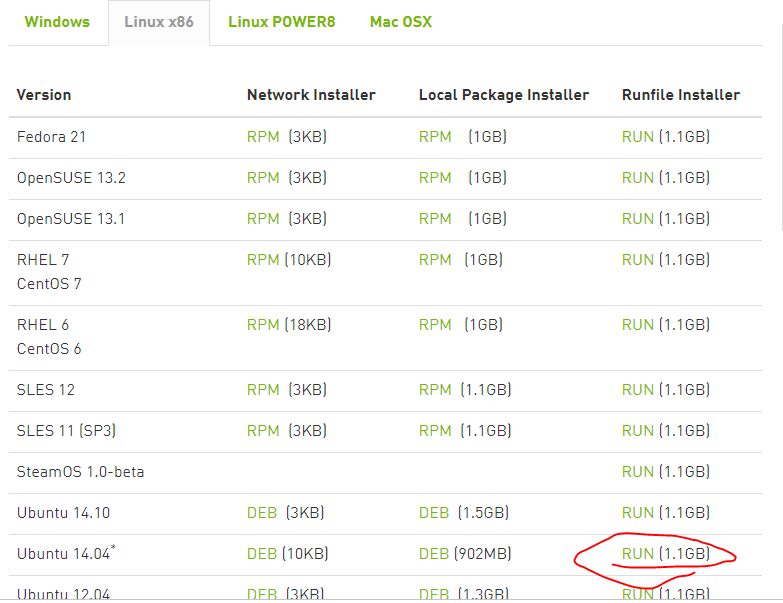The width and height of the screenshot is (783, 603).
Task: Click the RHEL 7 text
Action: [43, 260]
